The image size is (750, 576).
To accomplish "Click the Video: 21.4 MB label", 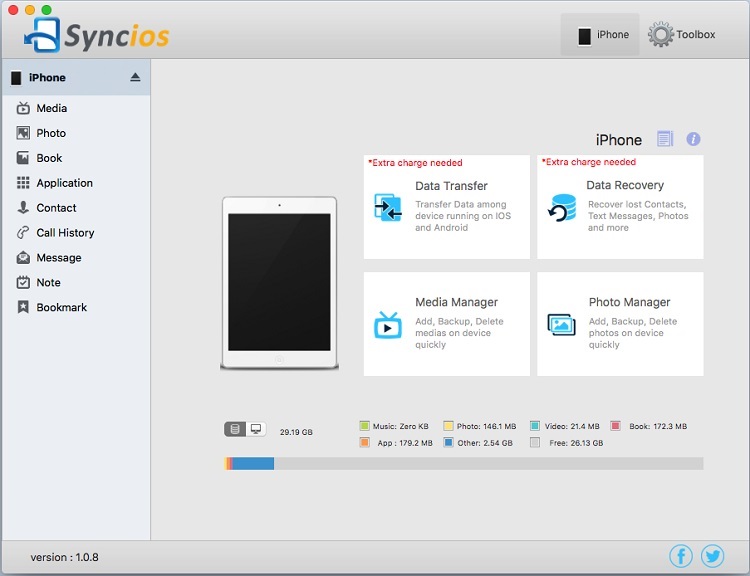I will pos(572,426).
